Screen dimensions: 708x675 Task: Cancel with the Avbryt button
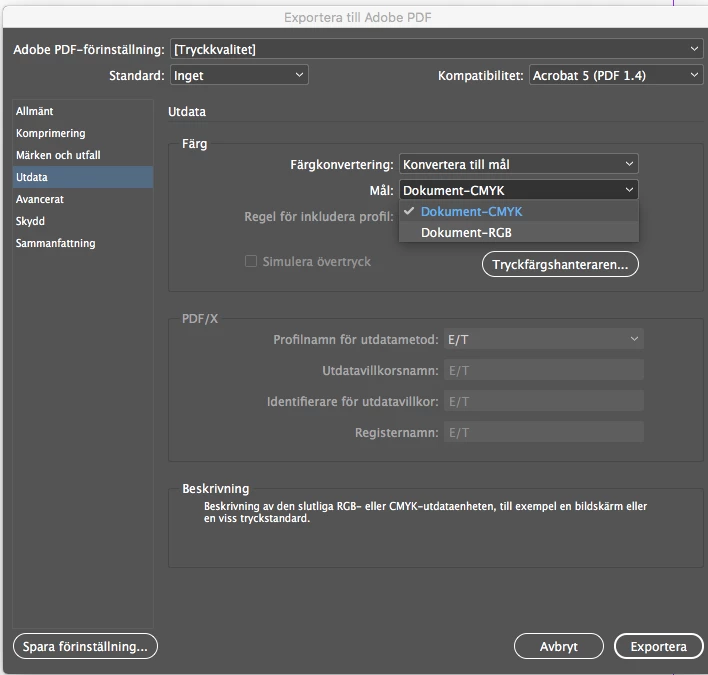point(559,646)
